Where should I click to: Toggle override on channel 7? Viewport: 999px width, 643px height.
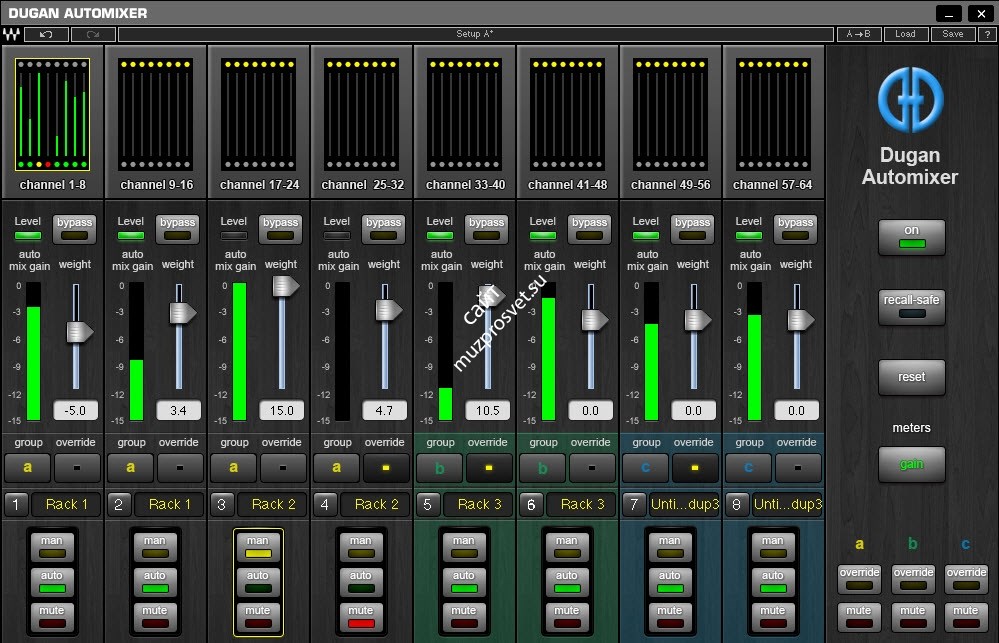tap(695, 468)
